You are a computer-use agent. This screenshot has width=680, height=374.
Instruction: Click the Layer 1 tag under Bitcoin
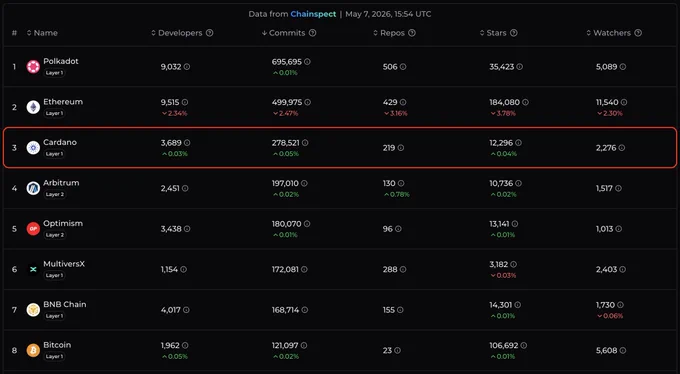click(54, 356)
